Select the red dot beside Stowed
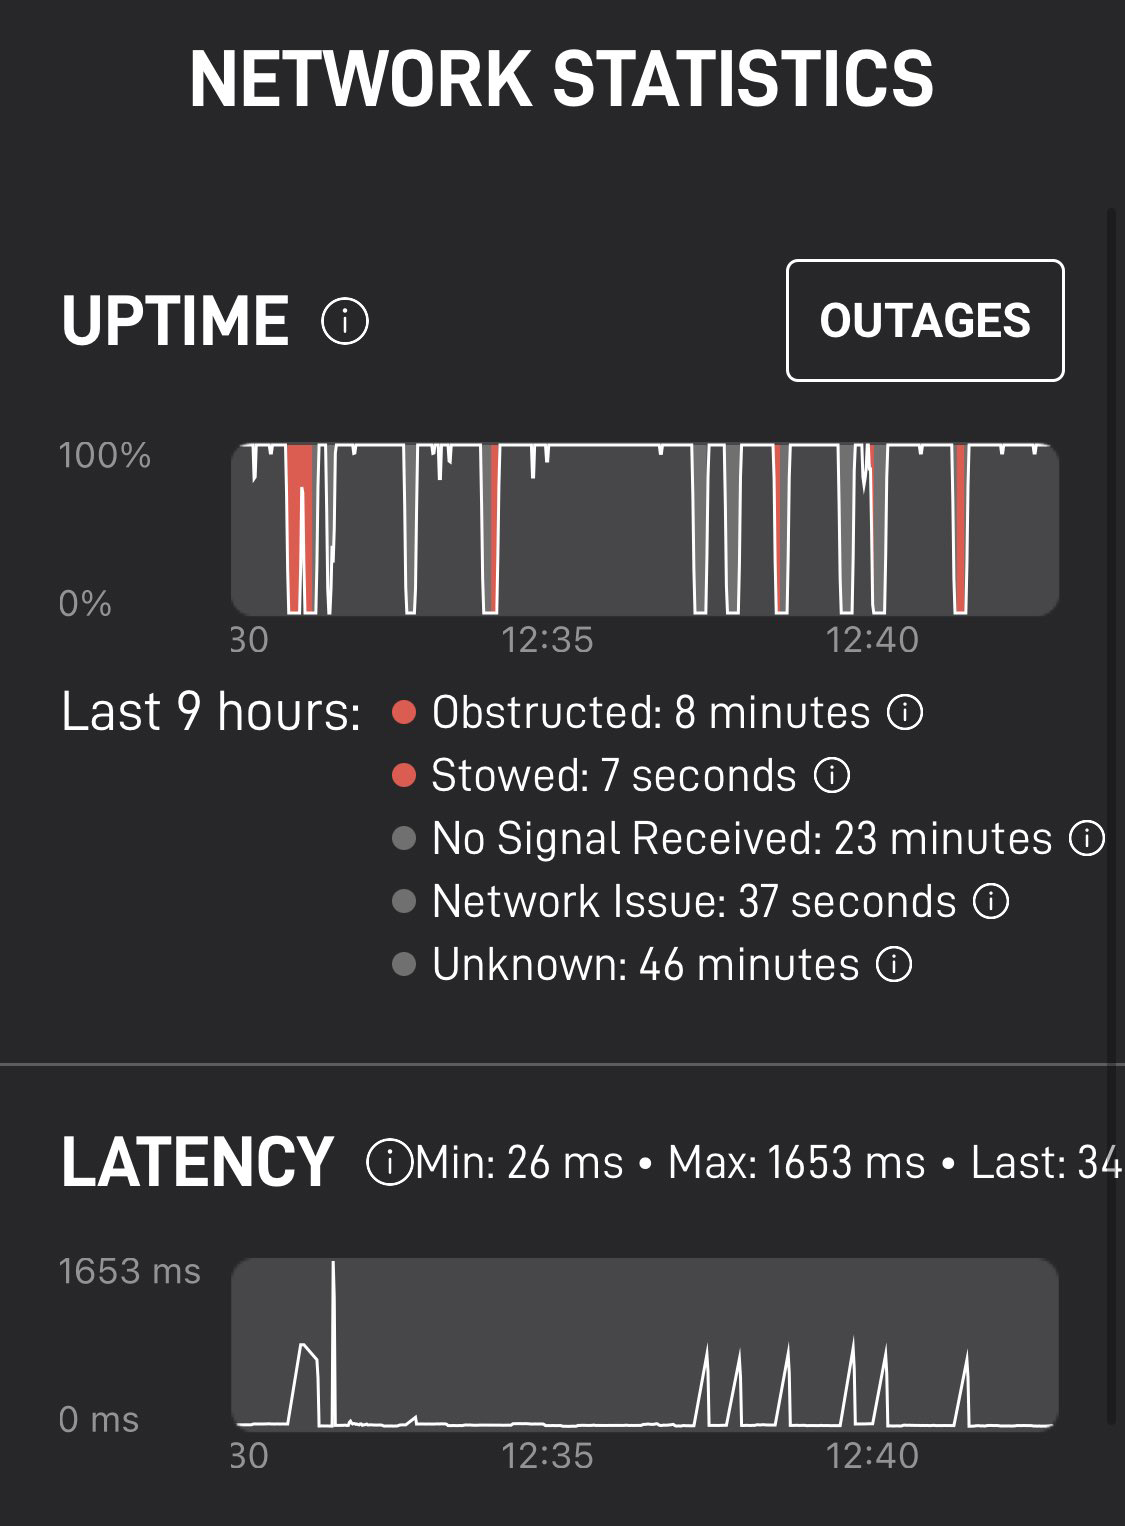 404,775
